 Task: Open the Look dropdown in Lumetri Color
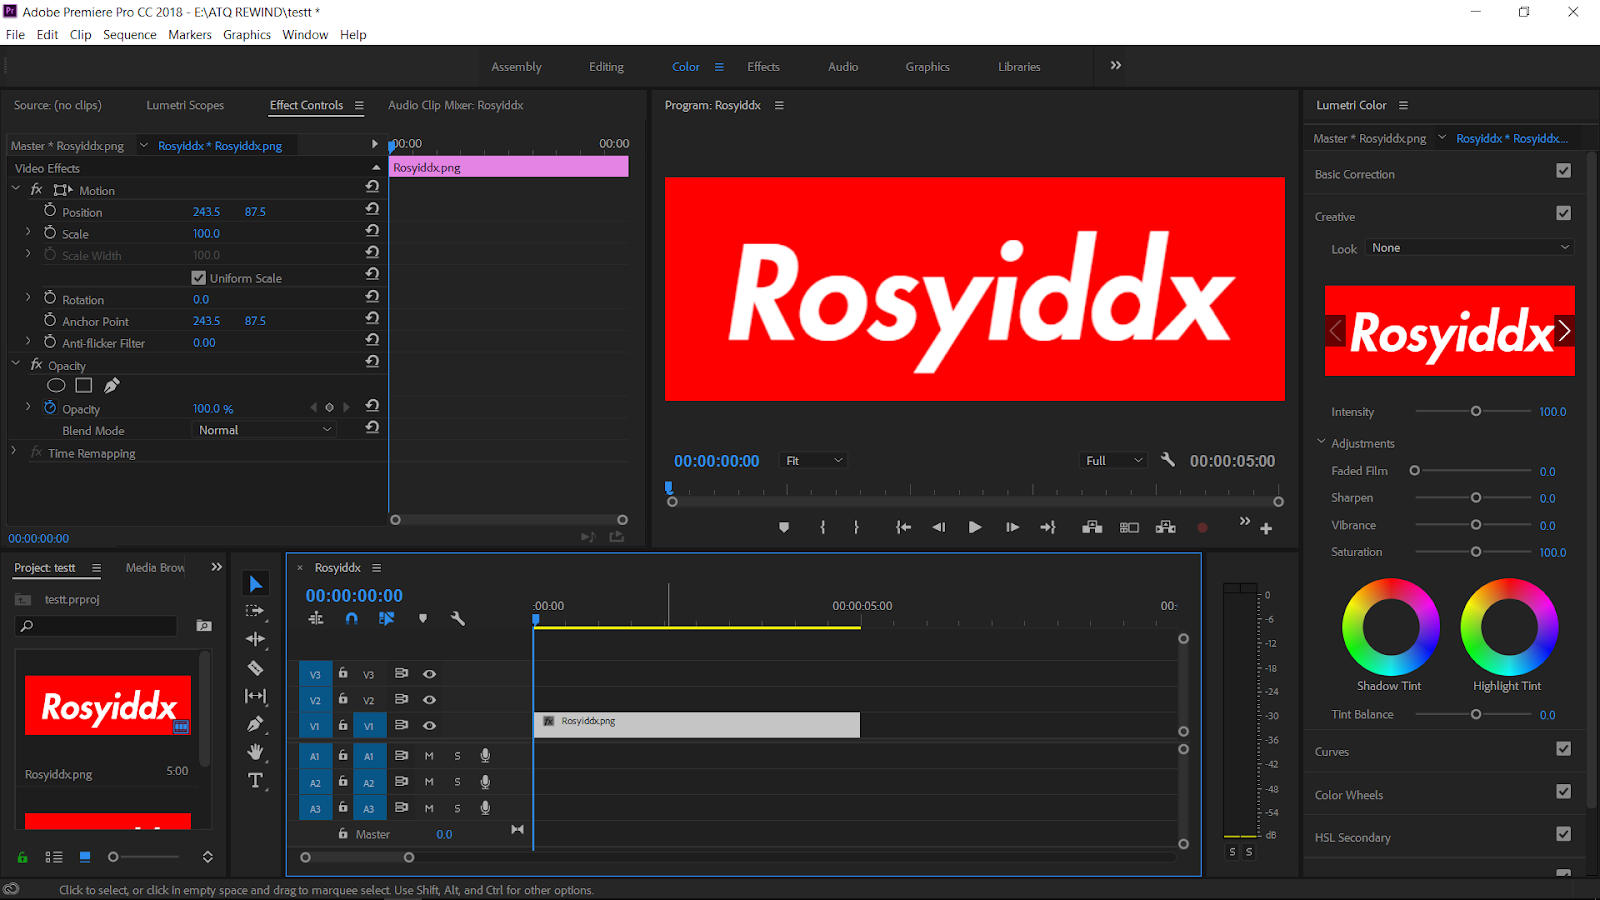(1470, 248)
